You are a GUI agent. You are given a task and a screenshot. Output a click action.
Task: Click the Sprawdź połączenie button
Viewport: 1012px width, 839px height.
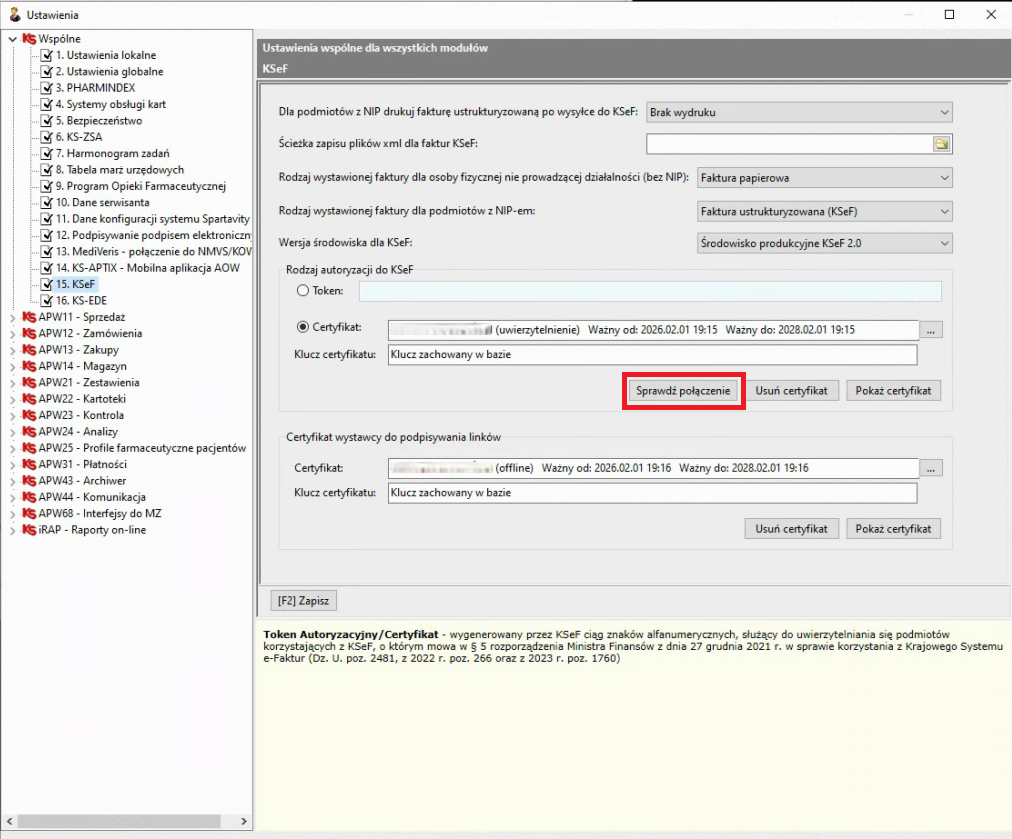pyautogui.click(x=683, y=390)
